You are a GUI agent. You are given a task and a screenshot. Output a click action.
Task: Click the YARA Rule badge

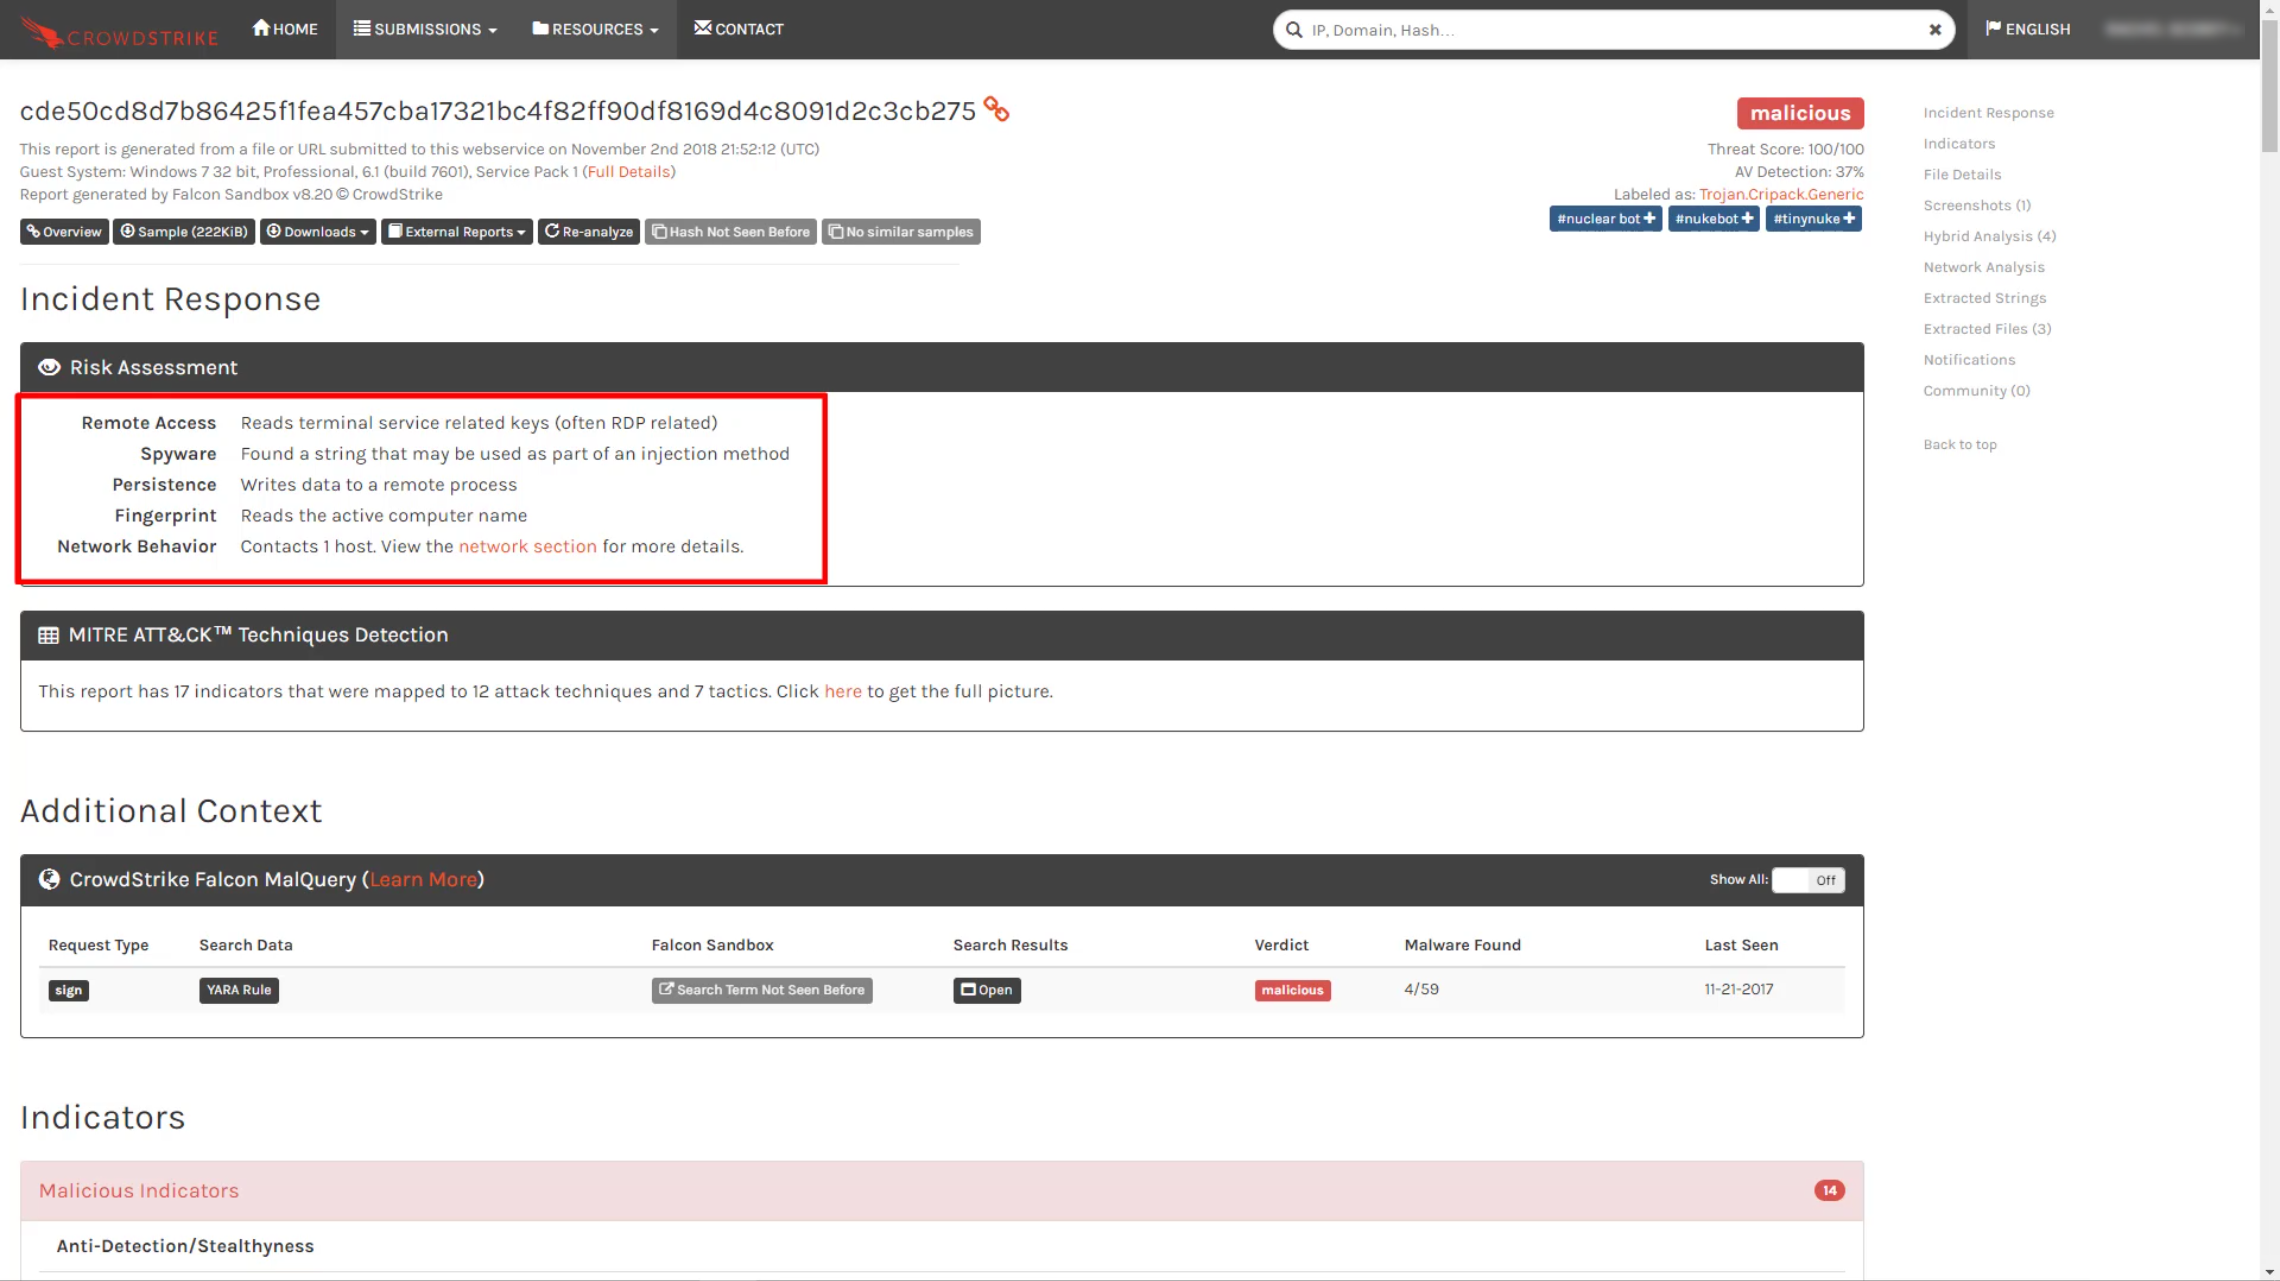point(239,990)
